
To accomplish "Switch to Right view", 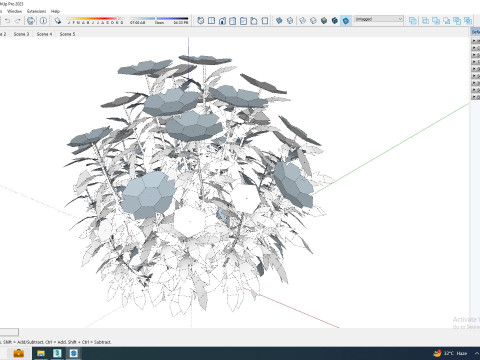I will (x=233, y=21).
